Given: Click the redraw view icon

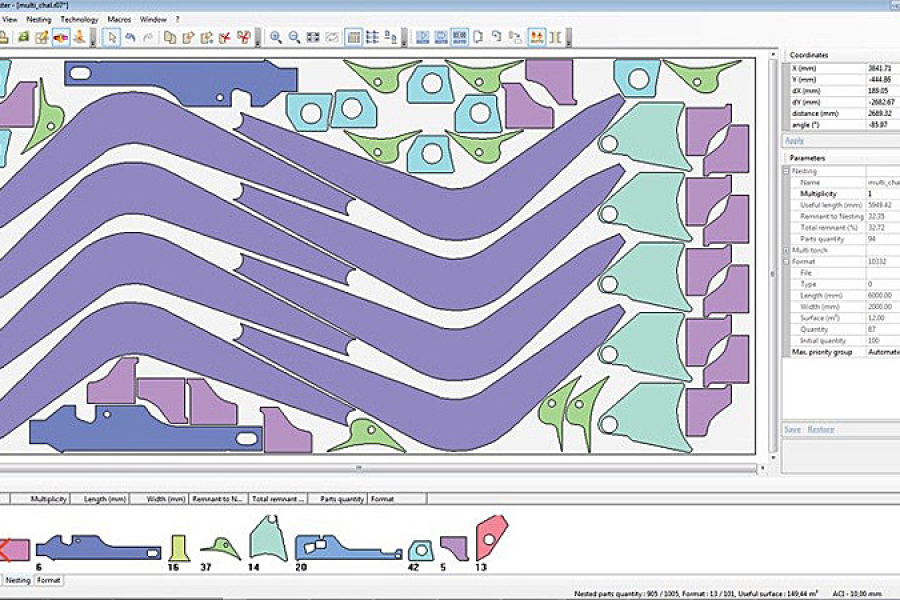Looking at the screenshot, I should coord(332,37).
